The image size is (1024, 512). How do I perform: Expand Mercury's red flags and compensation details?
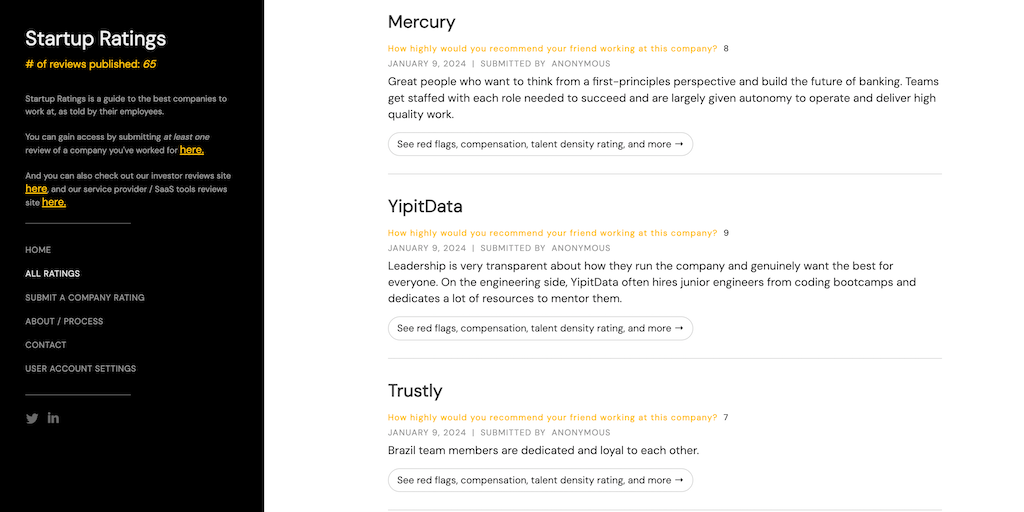[540, 144]
